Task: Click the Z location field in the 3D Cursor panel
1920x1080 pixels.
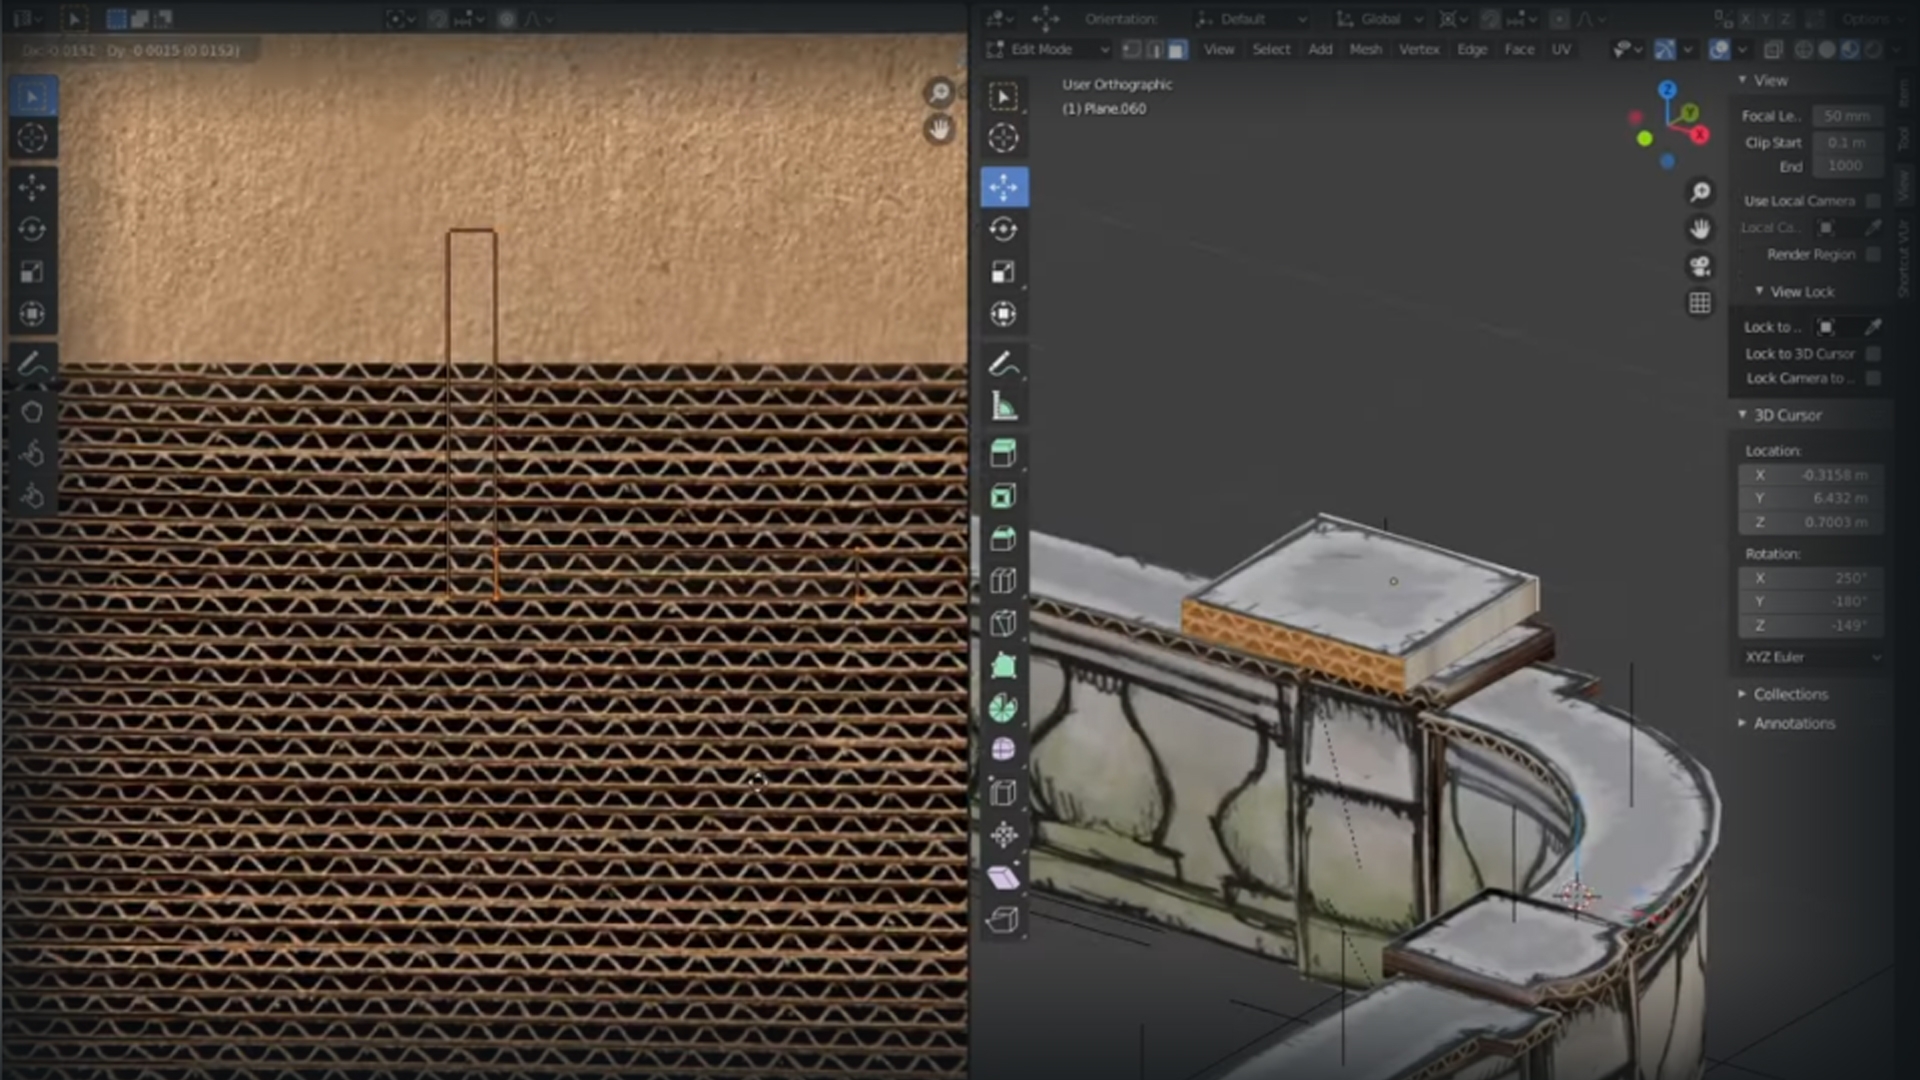Action: click(x=1812, y=522)
